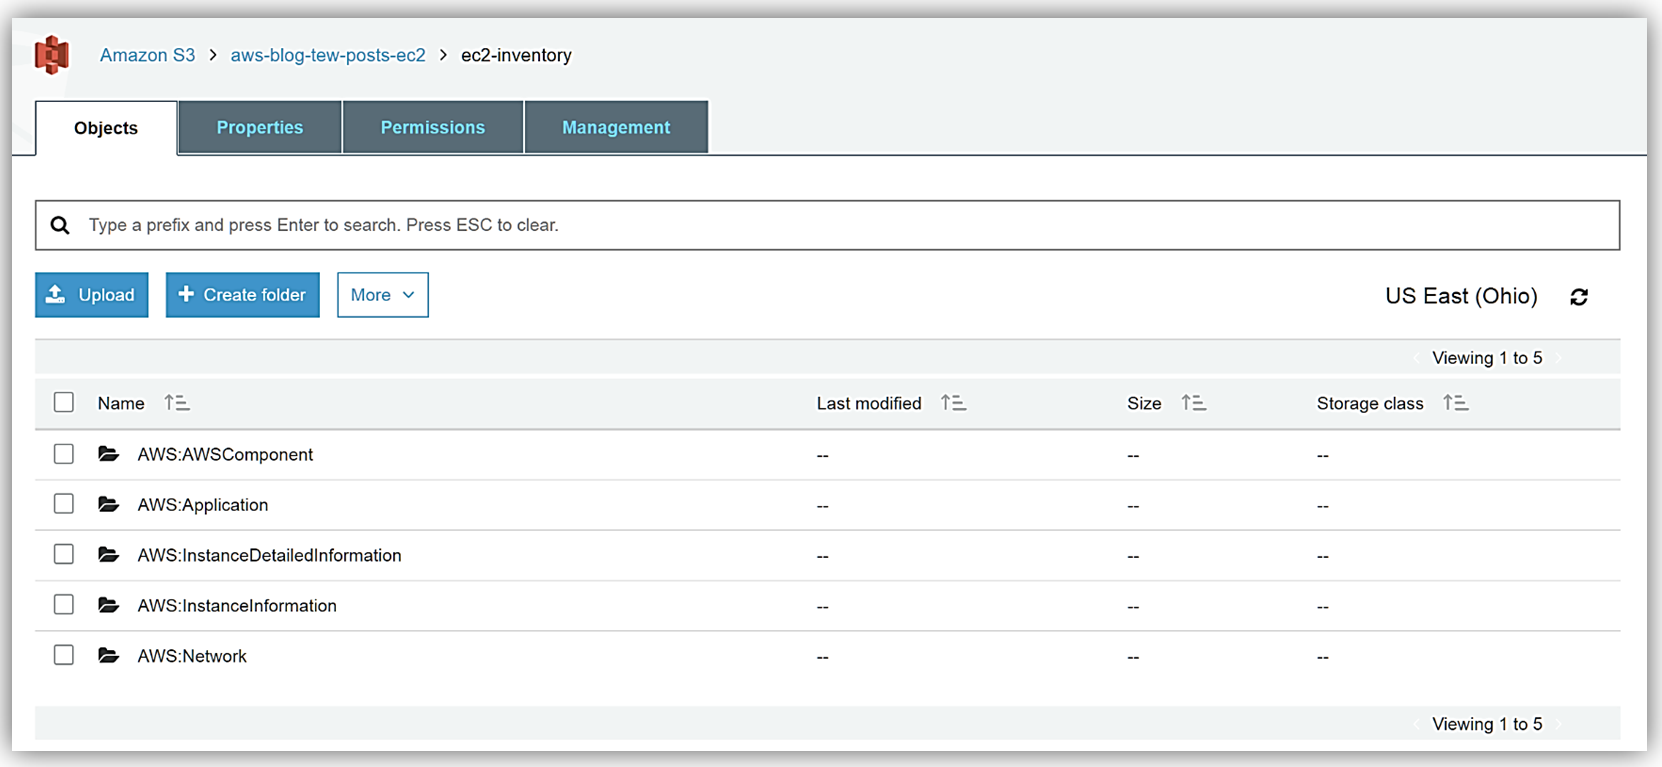Sort by Last modified using its sort icon
This screenshot has height=767, width=1662.
(x=953, y=403)
